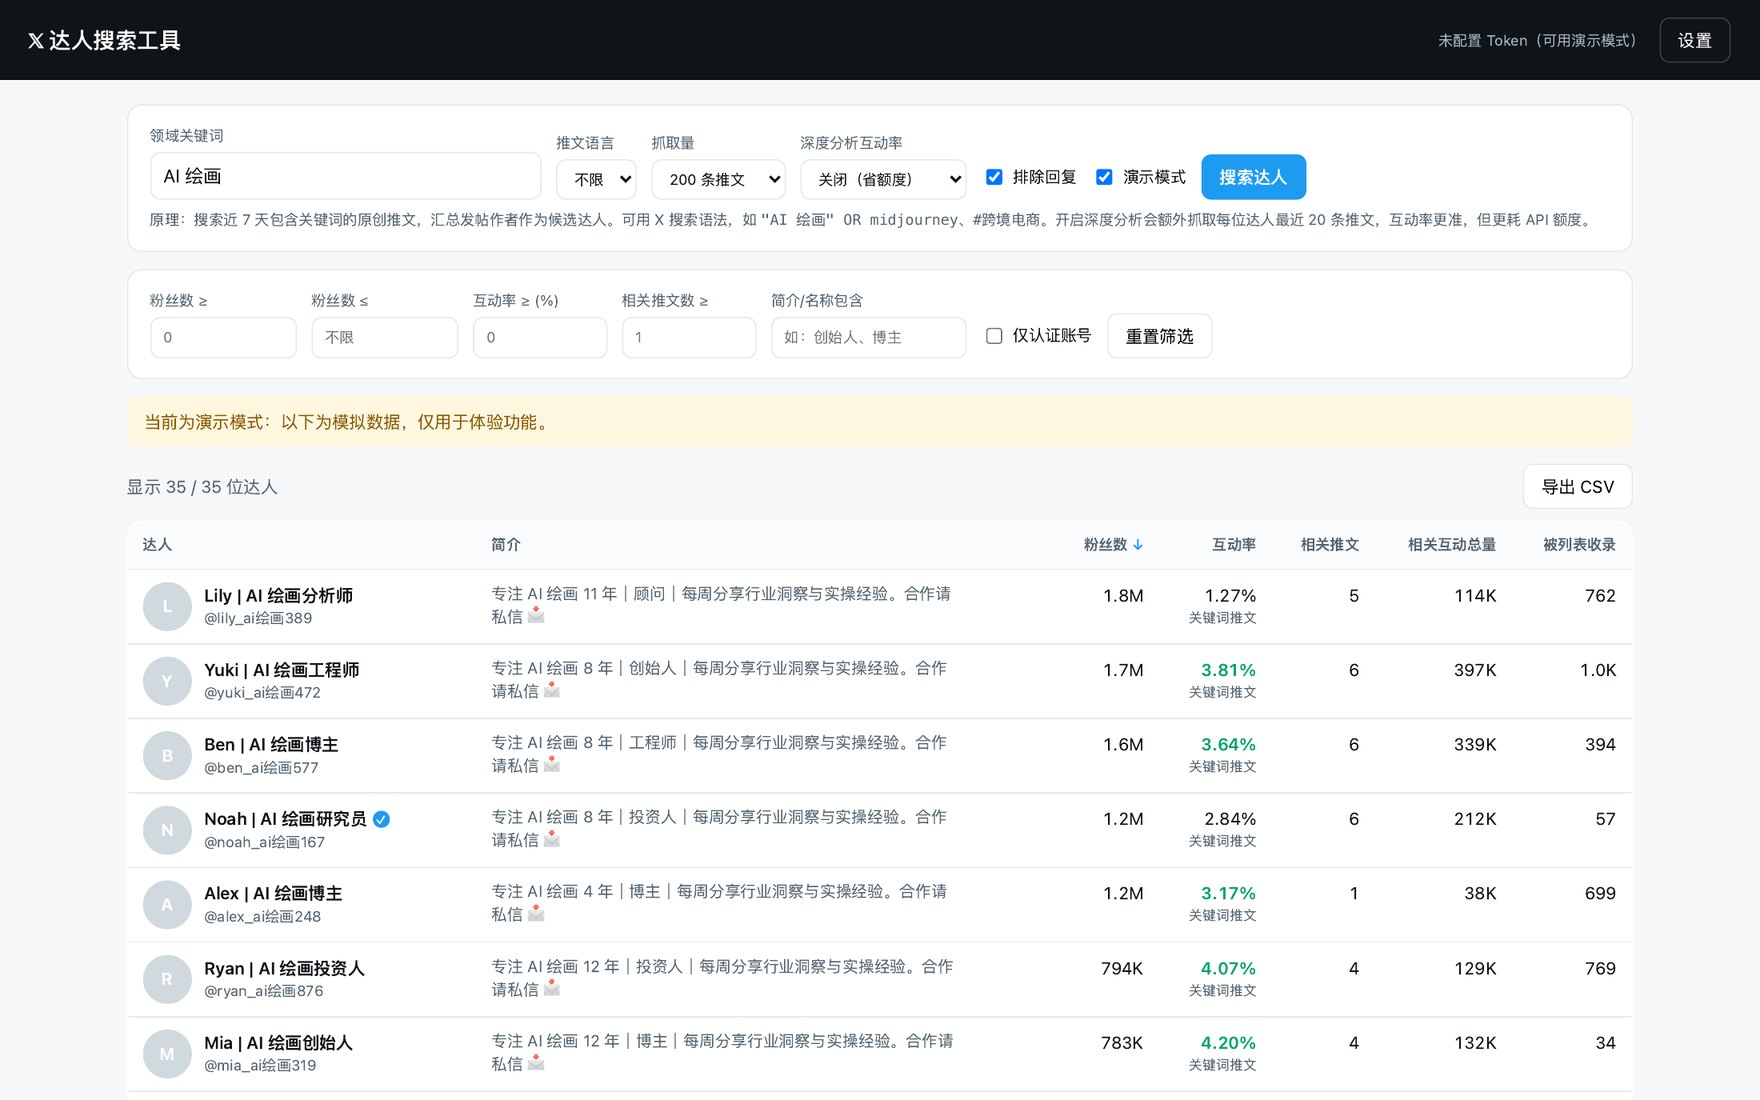Click the 达人 column header
This screenshot has width=1760, height=1100.
(x=157, y=545)
